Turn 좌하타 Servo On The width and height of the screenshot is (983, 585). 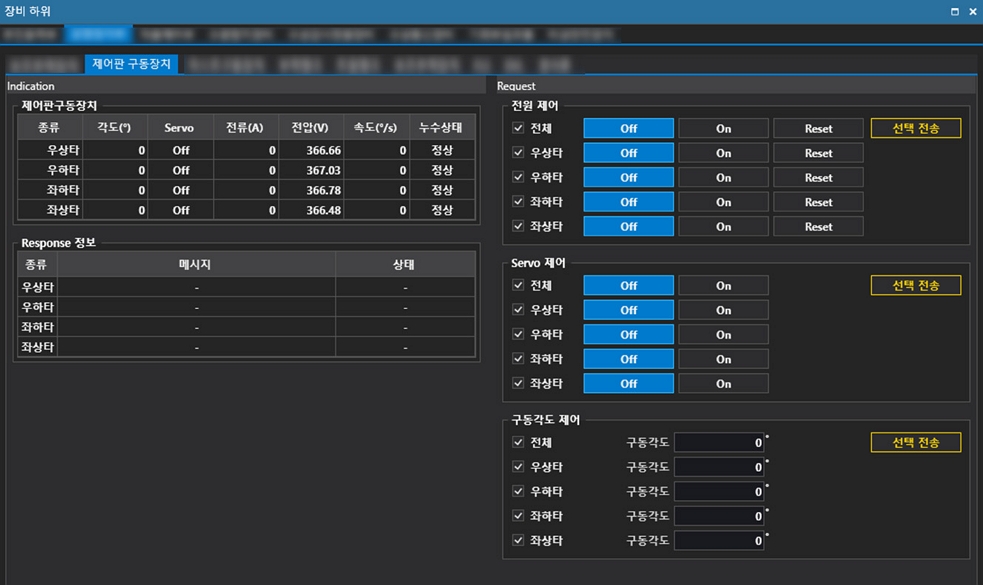[x=723, y=359]
